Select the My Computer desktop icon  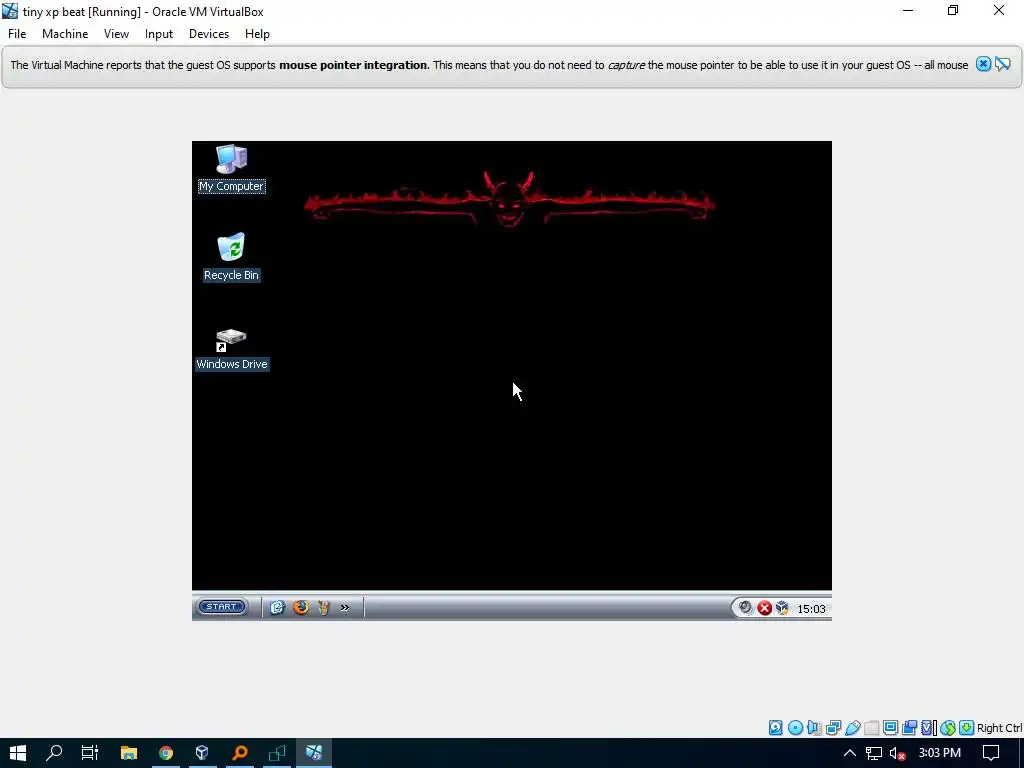tap(232, 168)
